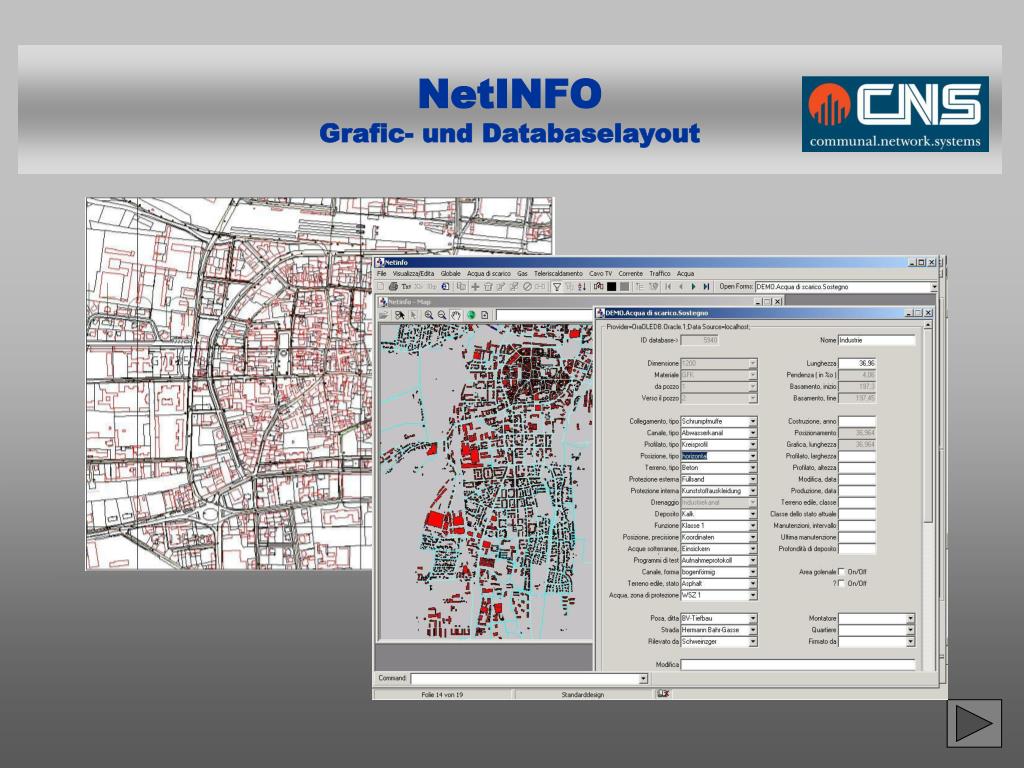Click the binoculars search icon in Map toolbar
The height and width of the screenshot is (768, 1024).
click(x=400, y=315)
